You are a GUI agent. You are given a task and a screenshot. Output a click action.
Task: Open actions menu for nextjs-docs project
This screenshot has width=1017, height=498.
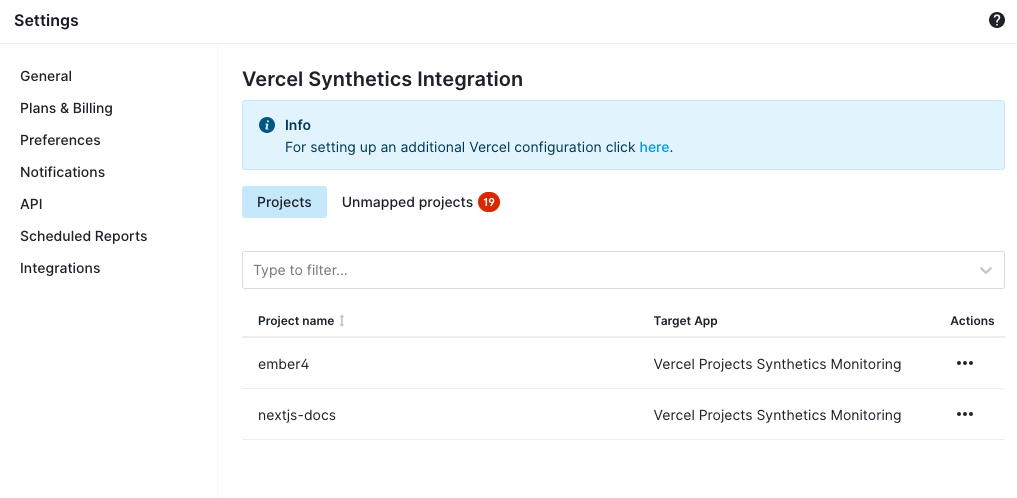click(x=964, y=414)
